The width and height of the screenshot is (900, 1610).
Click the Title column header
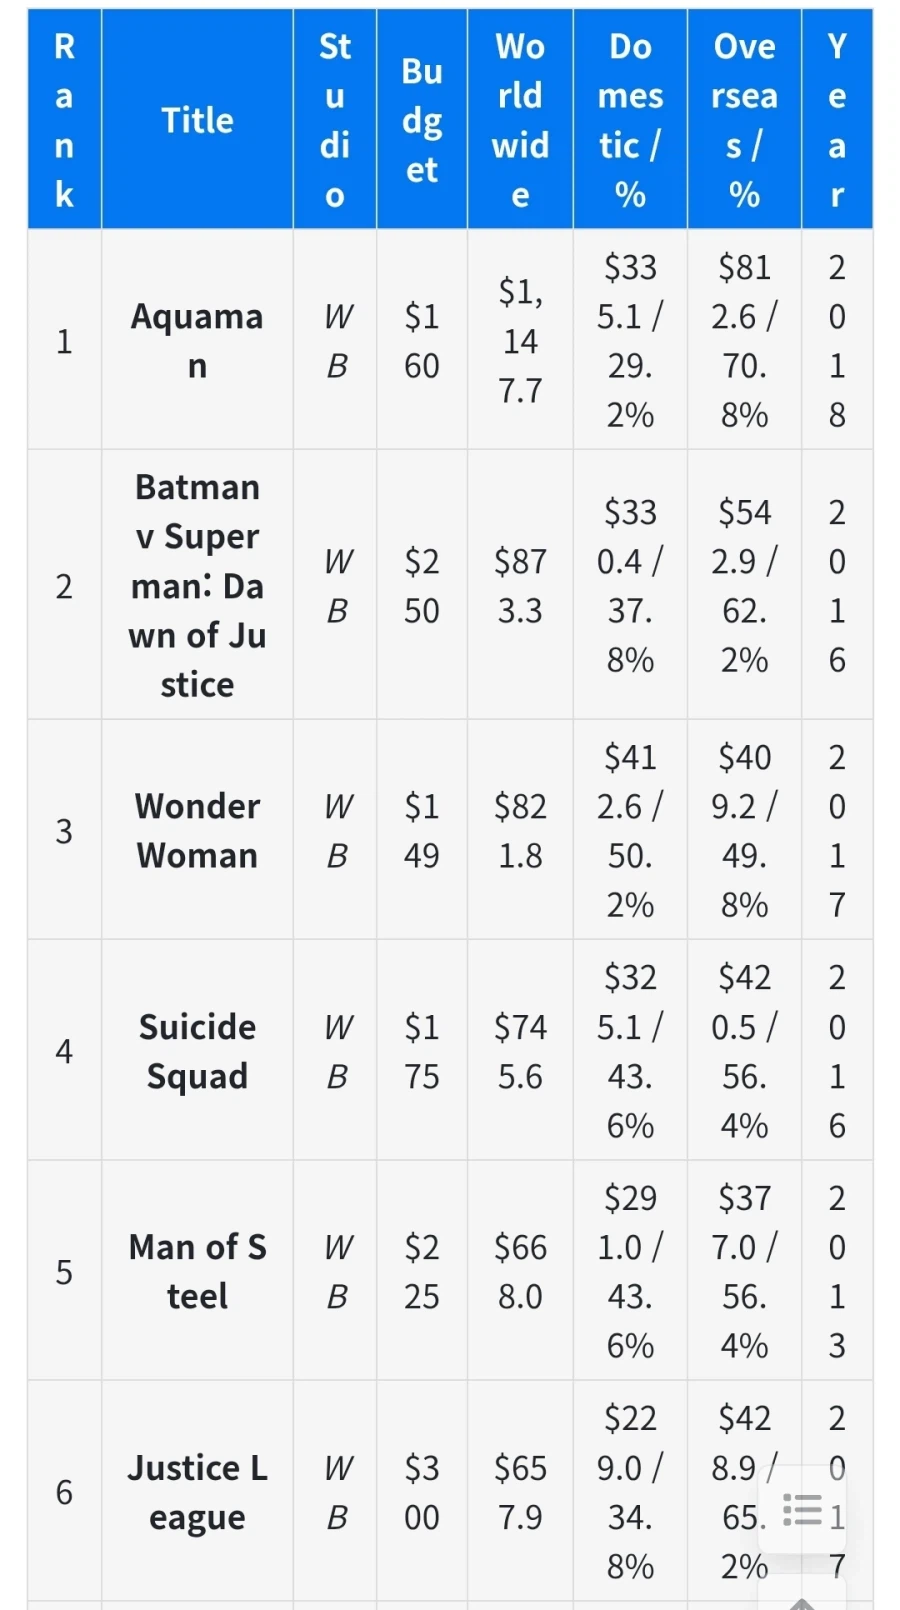[197, 120]
